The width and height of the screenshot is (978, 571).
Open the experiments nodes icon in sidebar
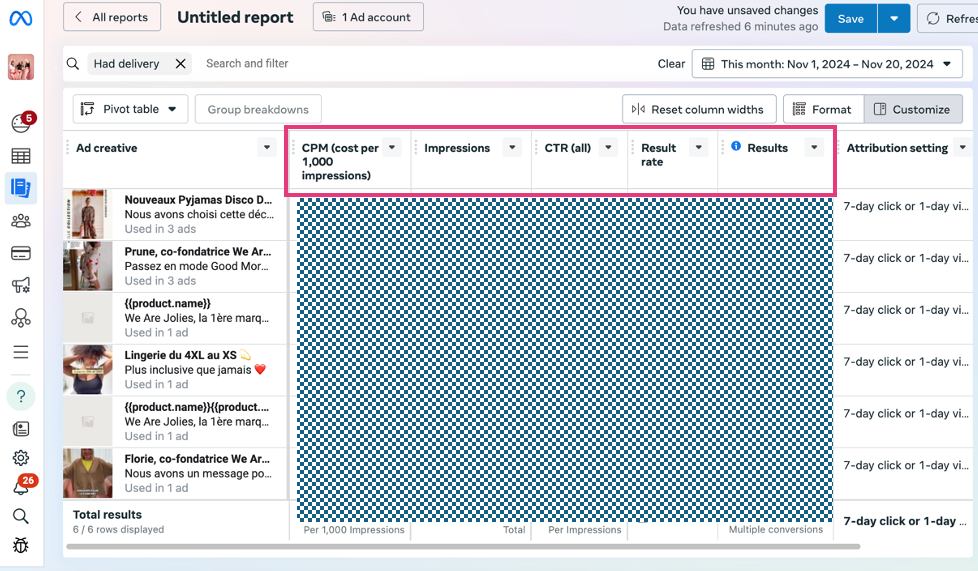[x=21, y=318]
